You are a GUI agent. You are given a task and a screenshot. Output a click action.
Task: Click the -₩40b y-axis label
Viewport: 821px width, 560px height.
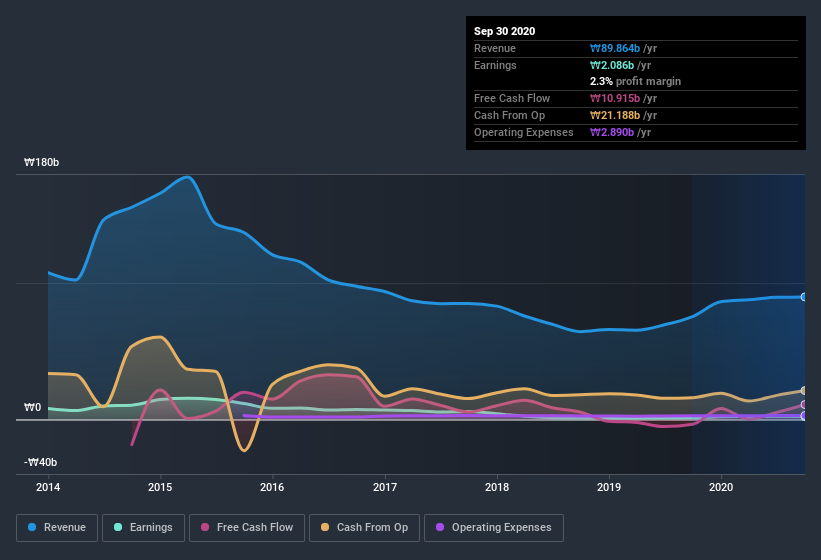[40, 462]
